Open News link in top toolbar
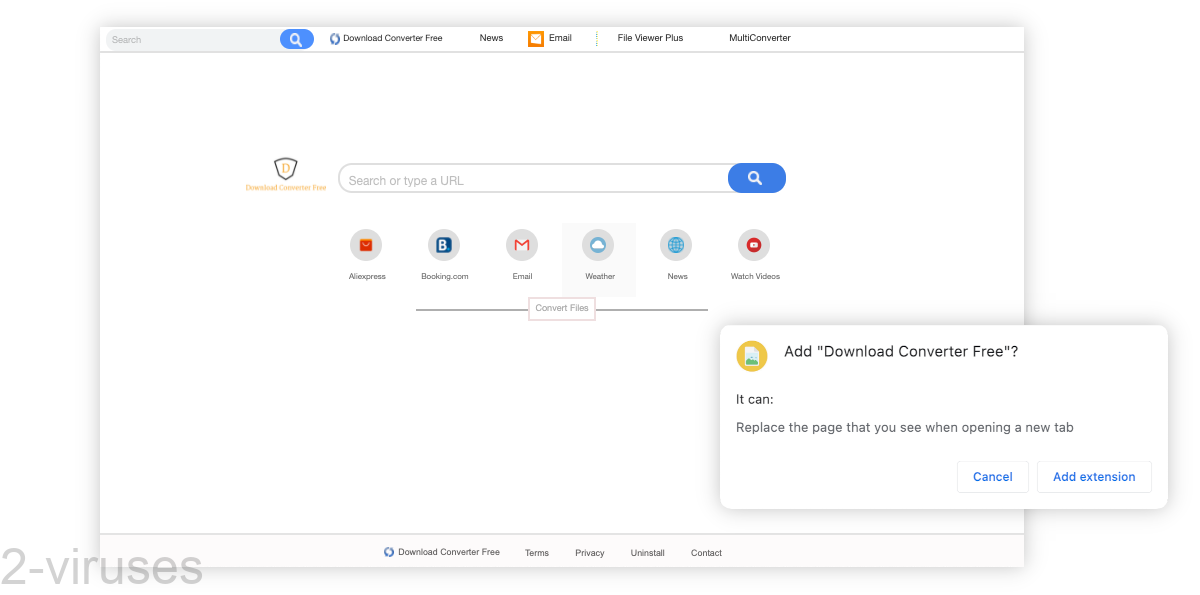 tap(491, 38)
